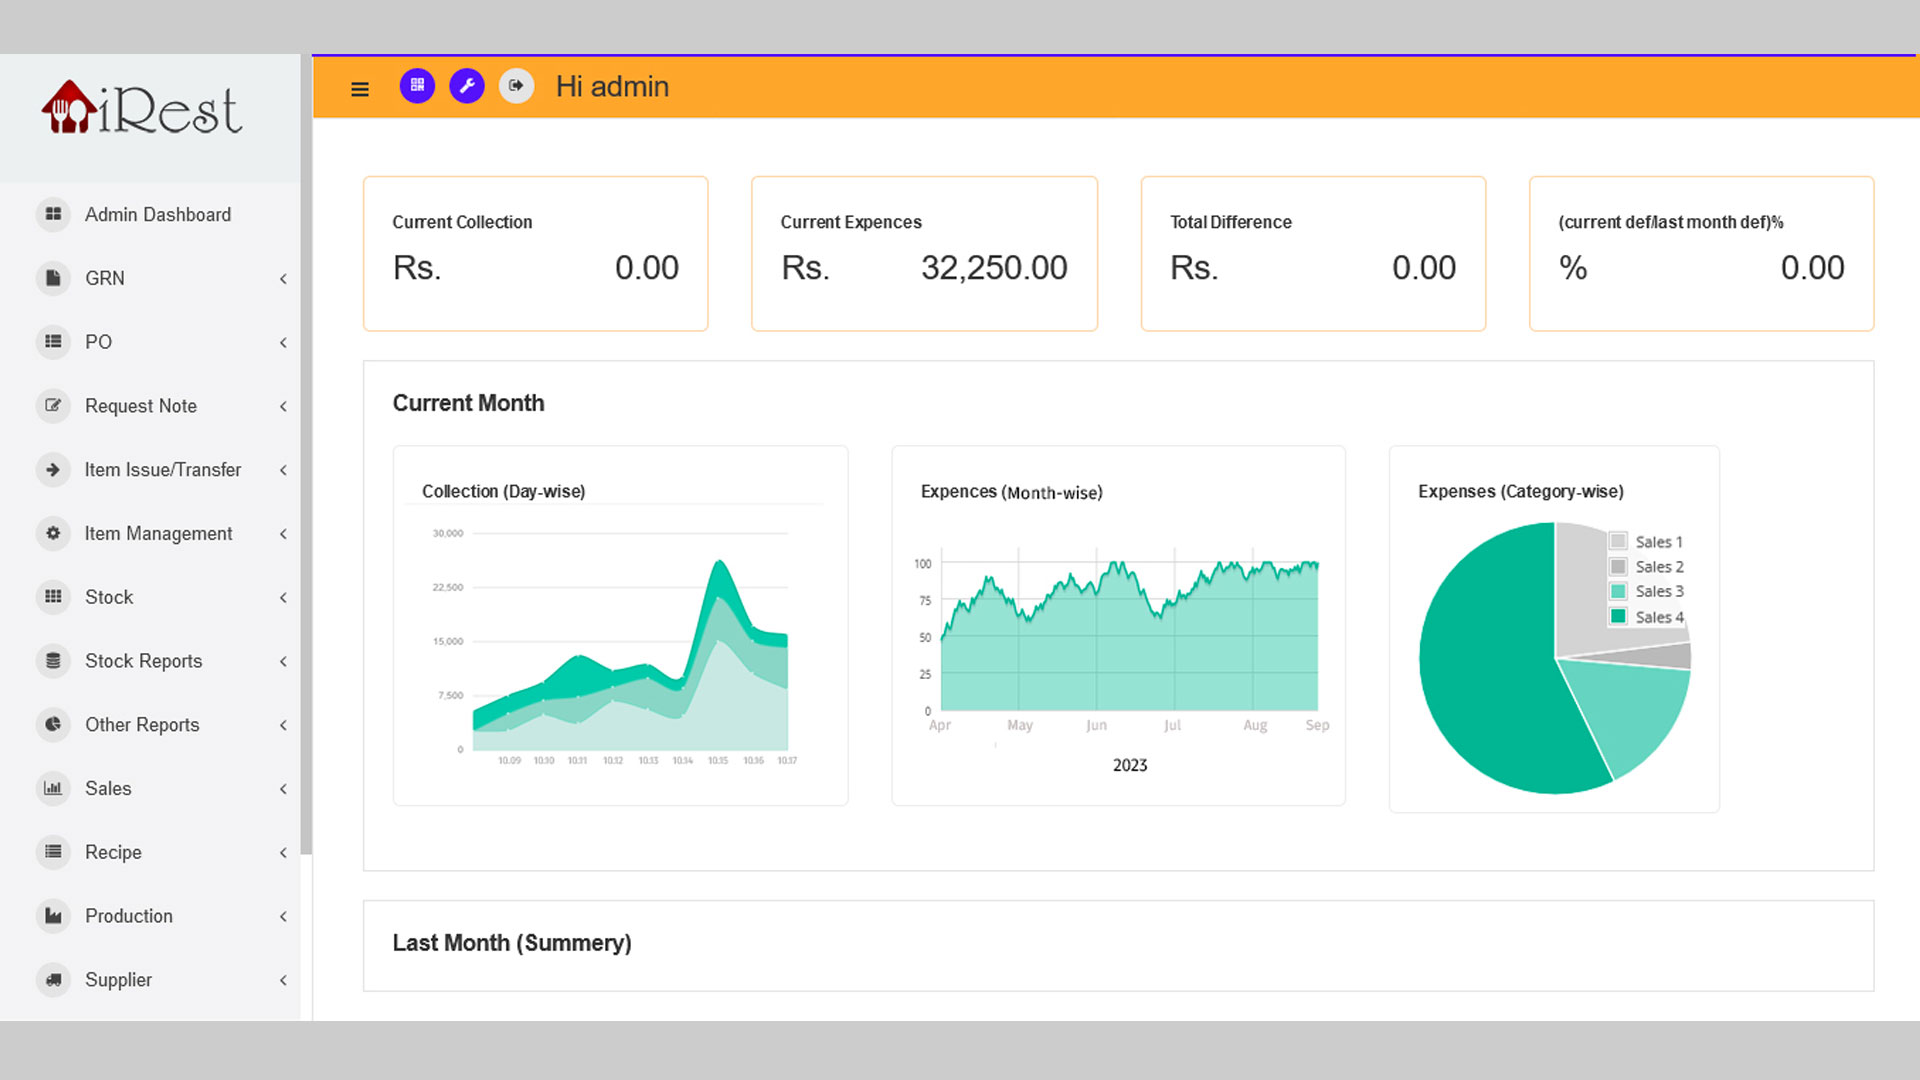Expand the Other Reports chevron
Screen dimensions: 1920x1080
point(283,725)
